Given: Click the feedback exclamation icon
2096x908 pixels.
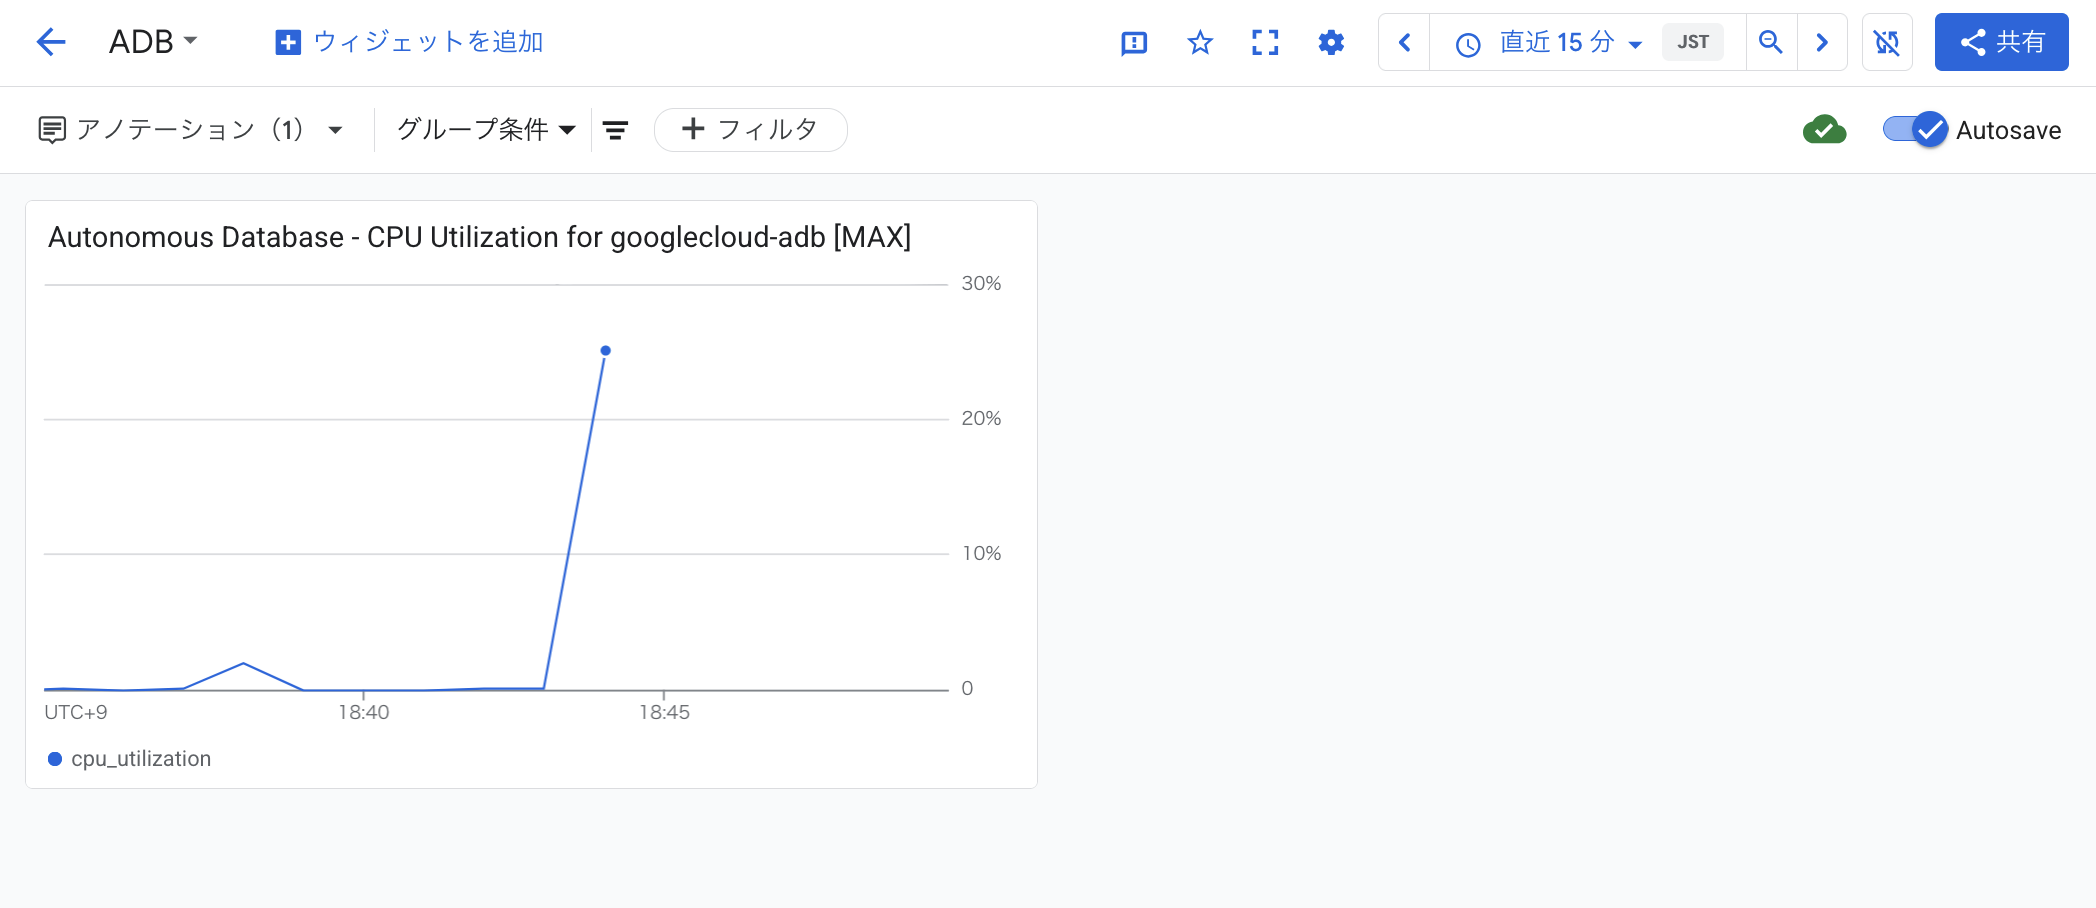Looking at the screenshot, I should pos(1134,43).
